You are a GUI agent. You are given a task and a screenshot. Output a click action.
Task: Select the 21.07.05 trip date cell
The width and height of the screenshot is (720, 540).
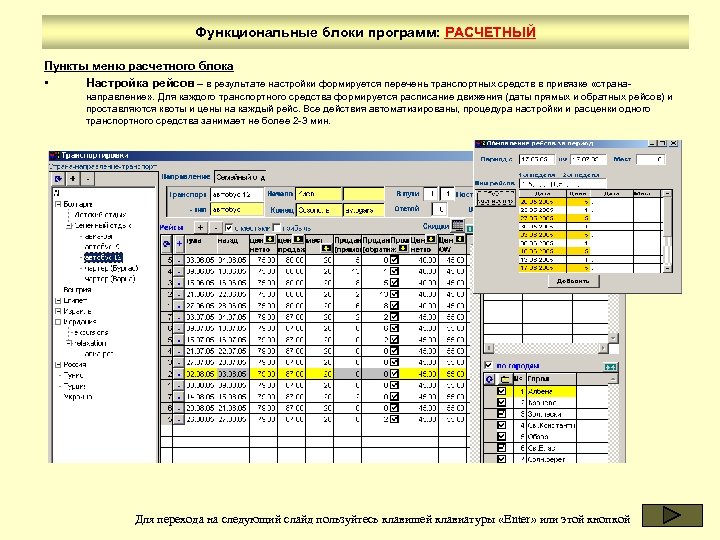[x=200, y=351]
